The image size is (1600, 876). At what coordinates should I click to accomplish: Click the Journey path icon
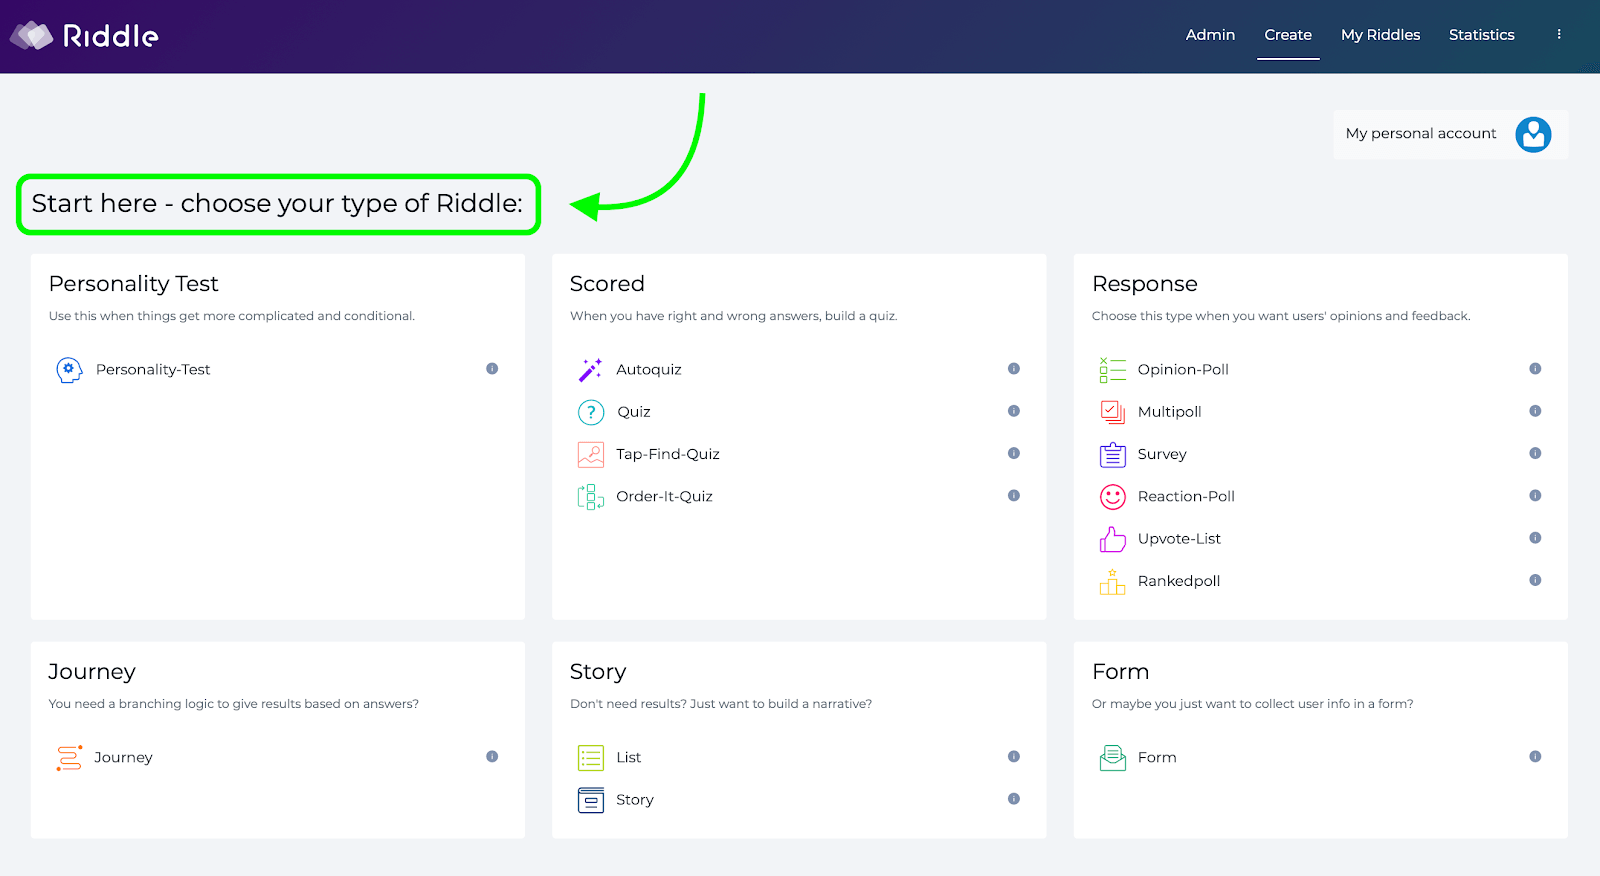pyautogui.click(x=69, y=758)
